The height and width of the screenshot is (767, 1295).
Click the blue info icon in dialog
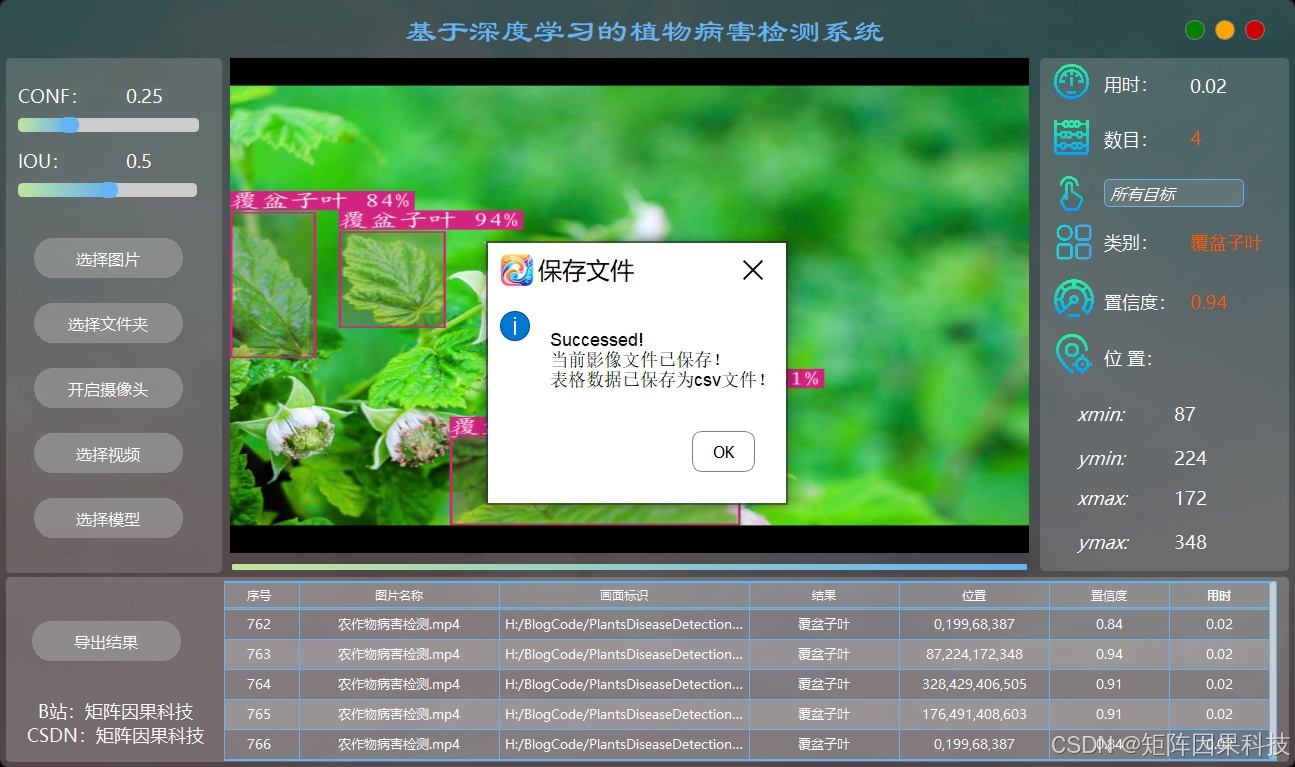514,326
